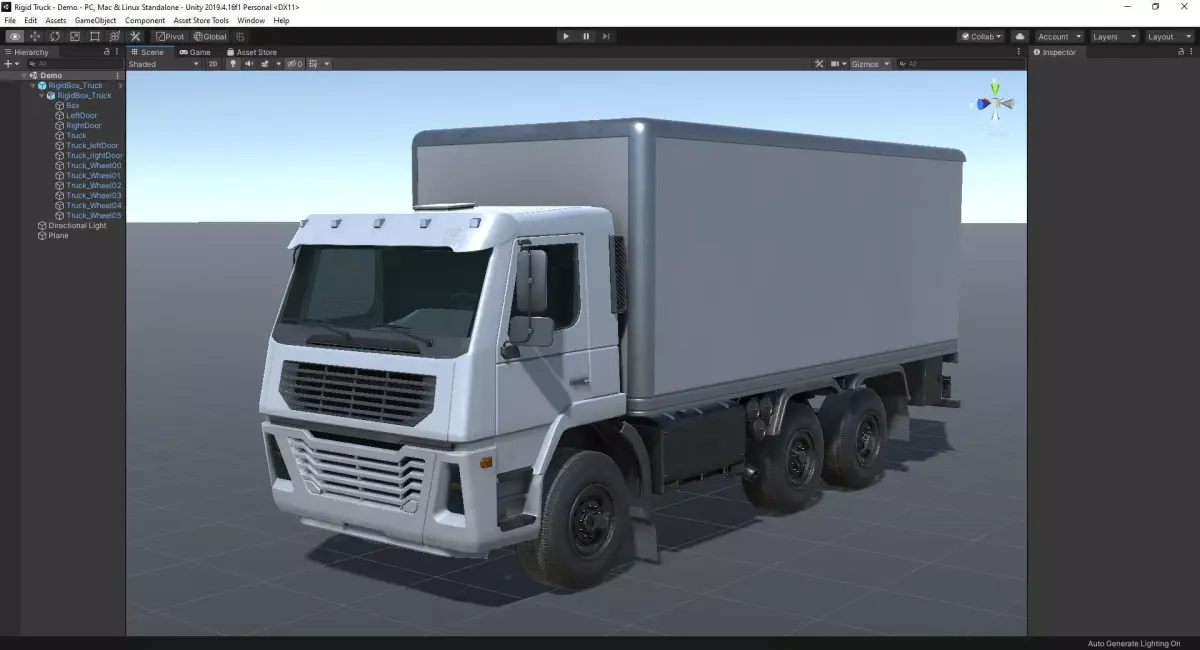Switch between Pivot and Center handle position
Viewport: 1200px width, 650px height.
168,36
